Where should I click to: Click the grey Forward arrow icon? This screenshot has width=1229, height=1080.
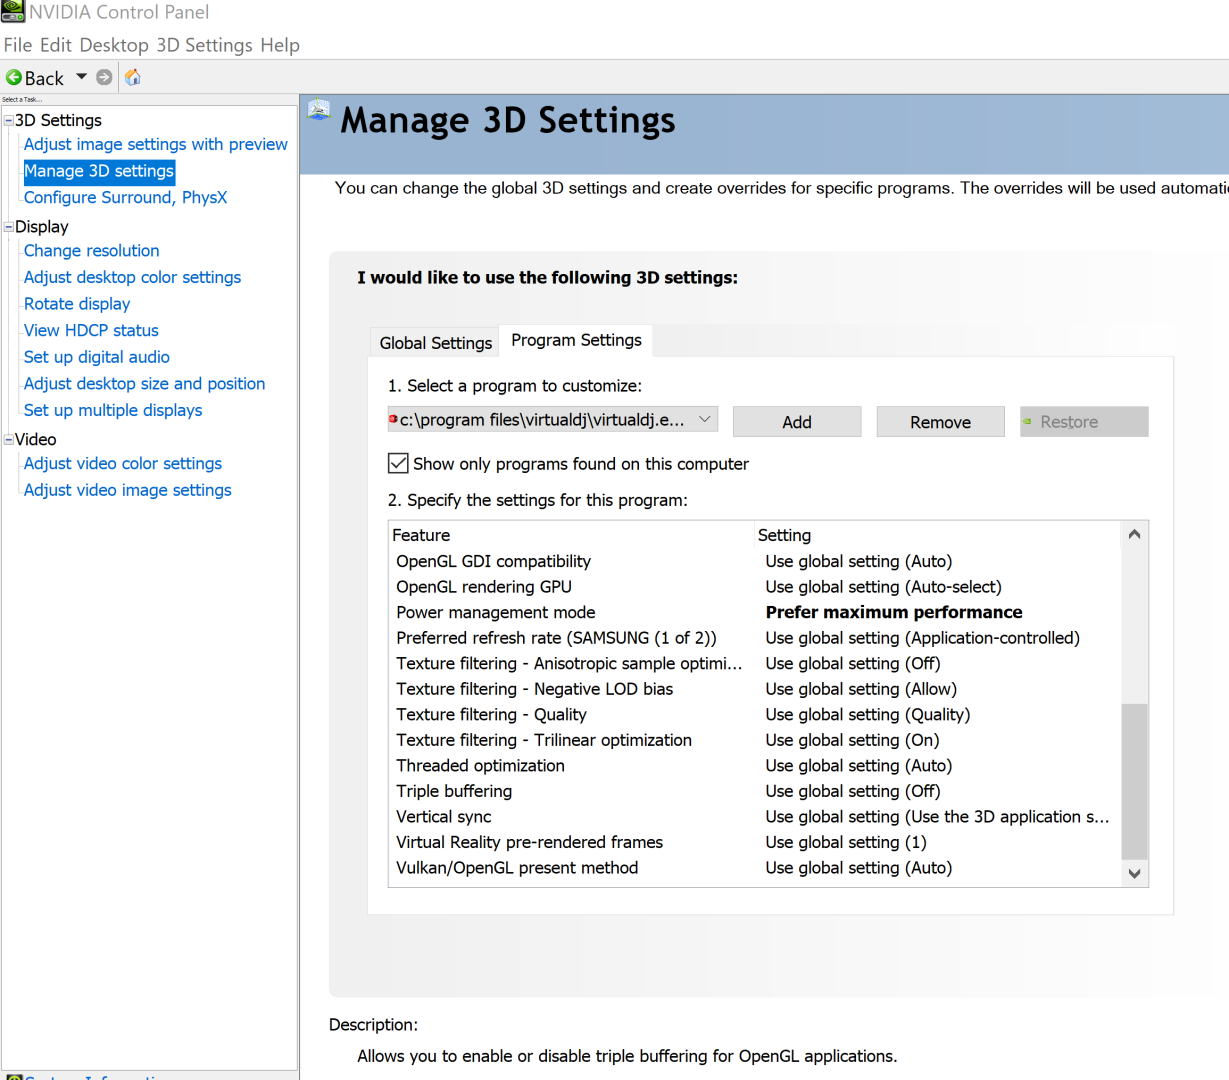click(104, 77)
